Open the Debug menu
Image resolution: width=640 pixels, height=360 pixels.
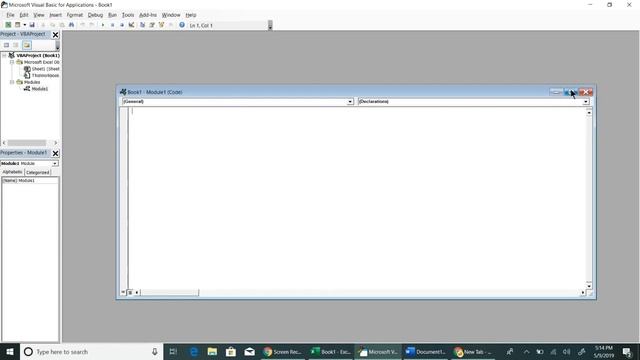(x=95, y=15)
